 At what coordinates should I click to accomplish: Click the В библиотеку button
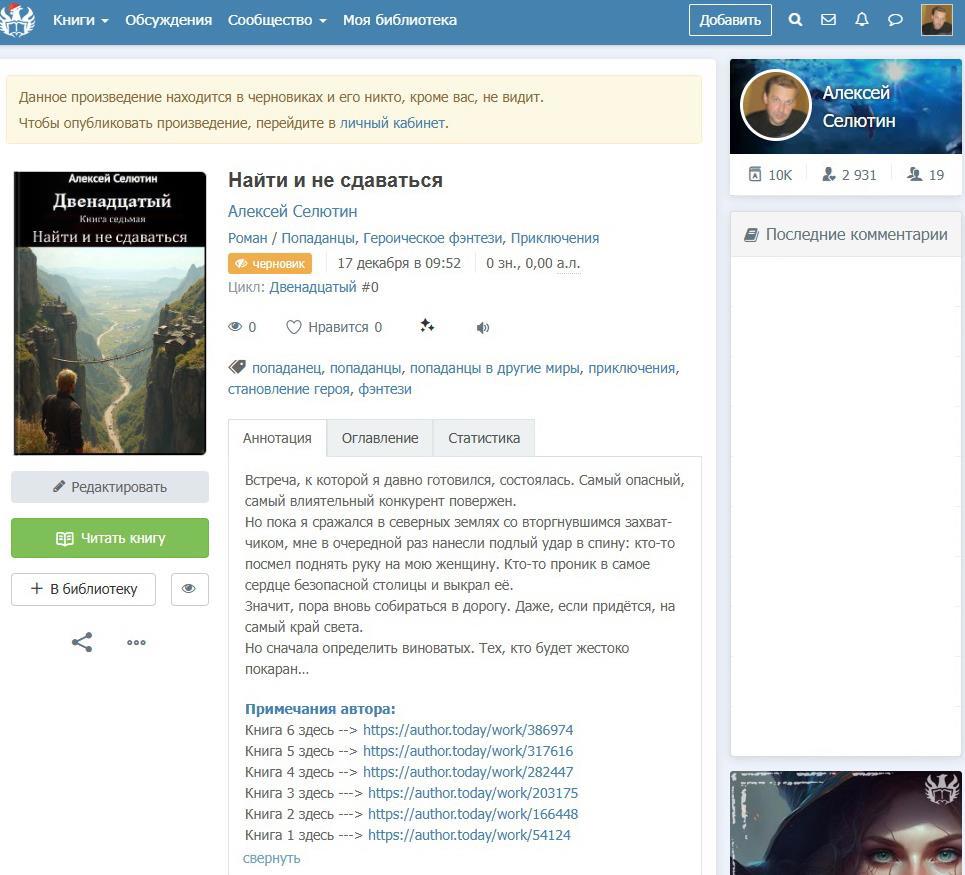point(83,589)
